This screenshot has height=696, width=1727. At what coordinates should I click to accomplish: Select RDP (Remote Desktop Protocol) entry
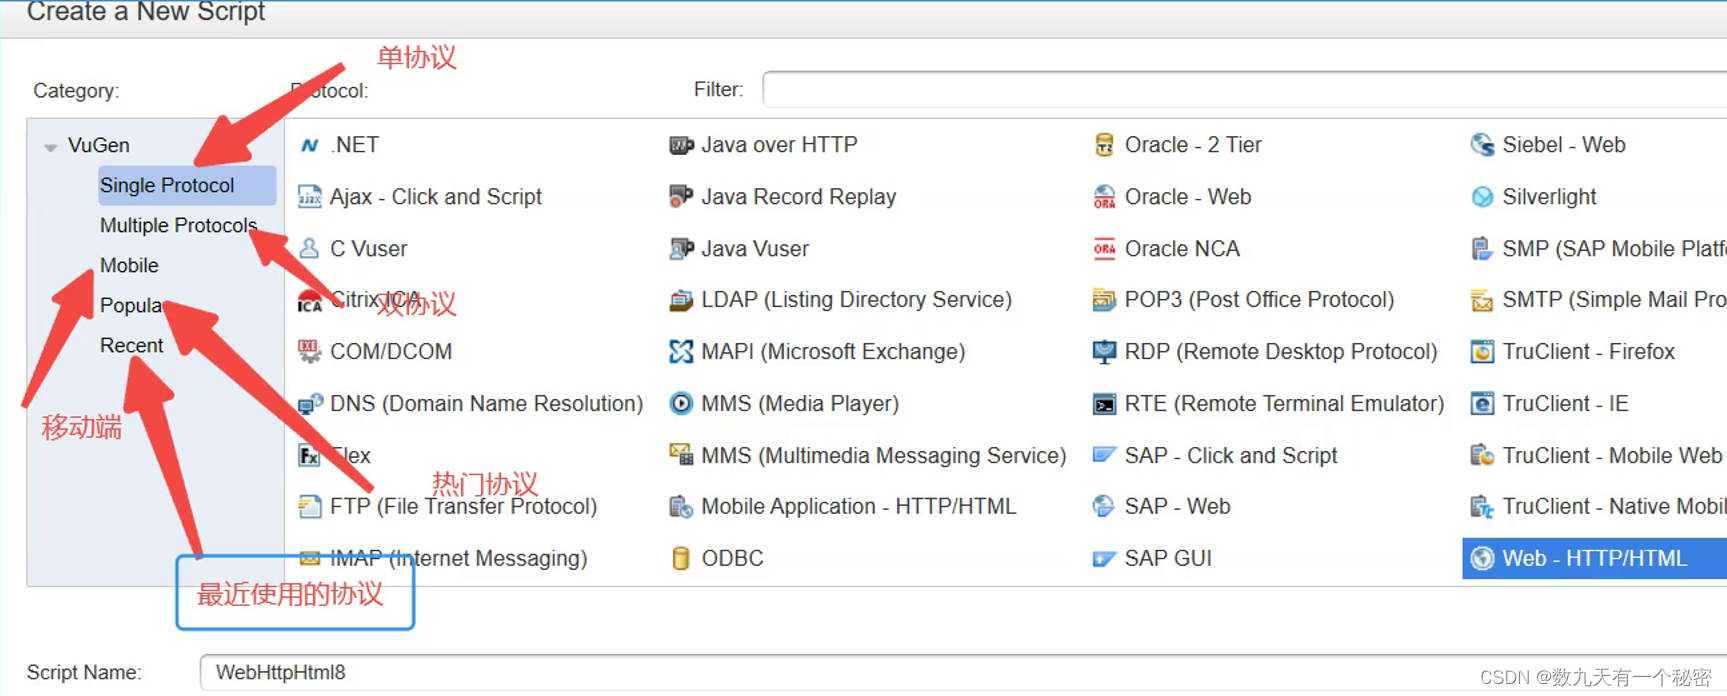pyautogui.click(x=1280, y=352)
